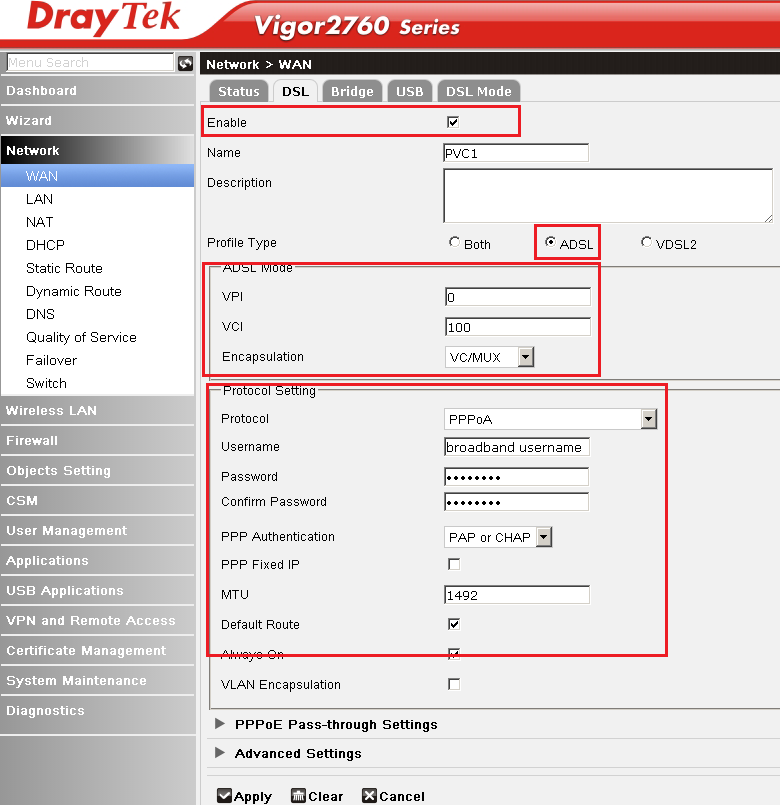Screen dimensions: 780x805
Task: Open the Protocol dropdown list
Action: pyautogui.click(x=649, y=419)
